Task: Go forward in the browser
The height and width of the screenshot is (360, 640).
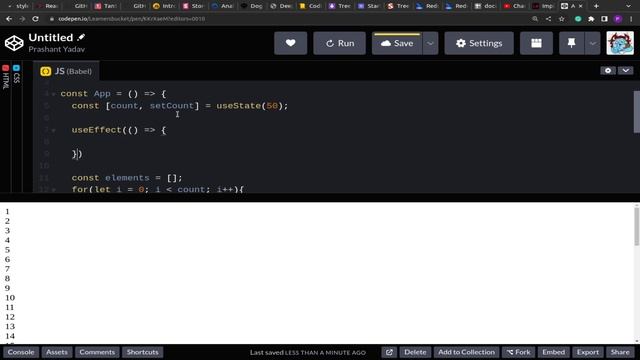Action: pyautogui.click(x=22, y=19)
